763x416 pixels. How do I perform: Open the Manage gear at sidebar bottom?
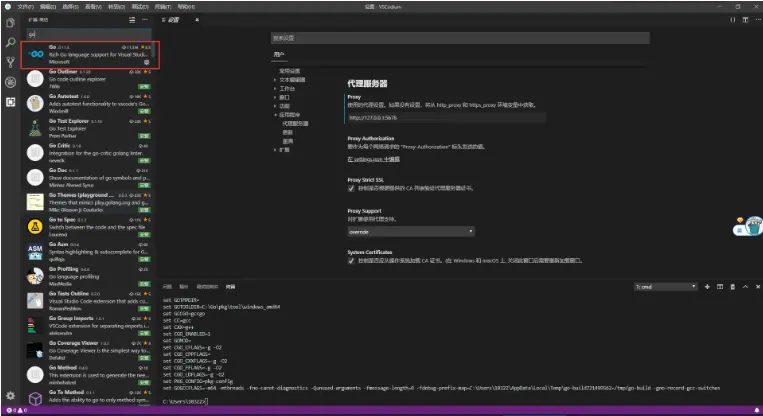pos(10,395)
